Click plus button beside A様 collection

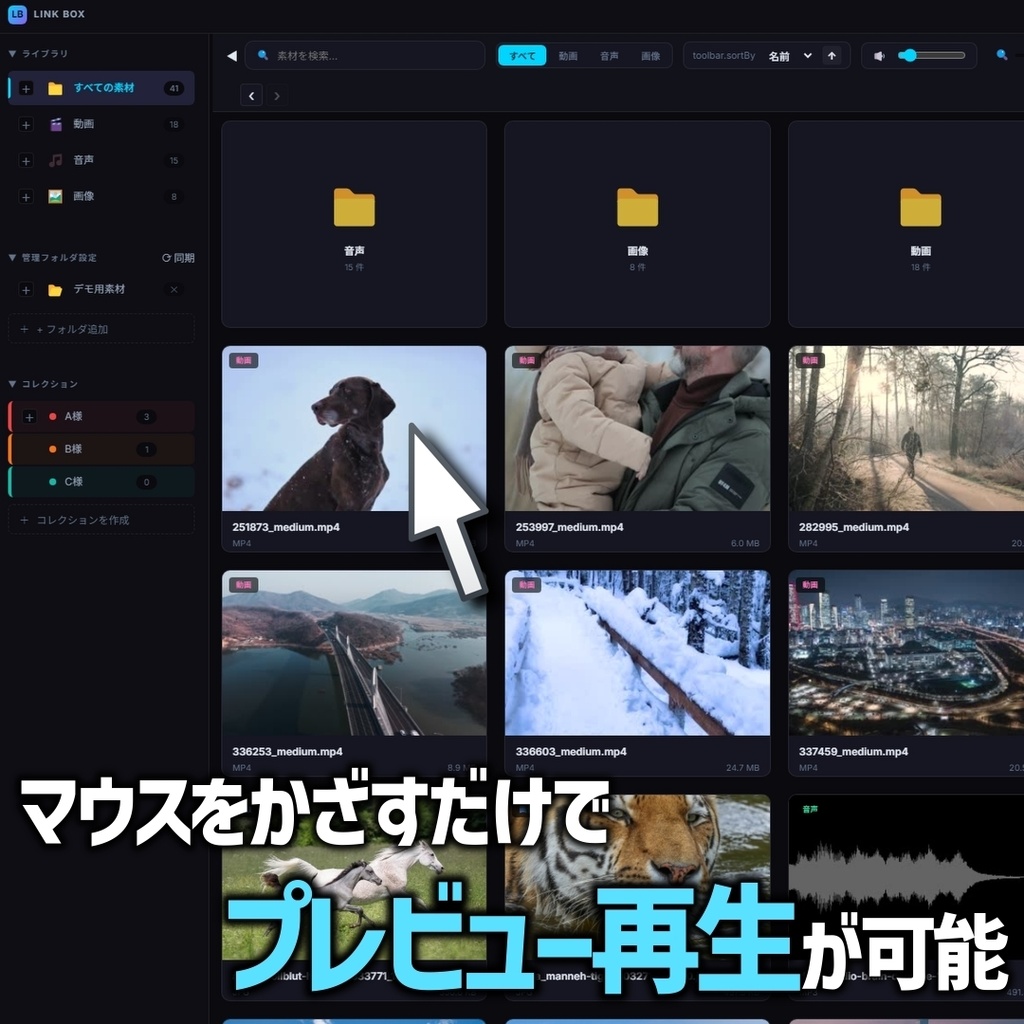click(29, 417)
